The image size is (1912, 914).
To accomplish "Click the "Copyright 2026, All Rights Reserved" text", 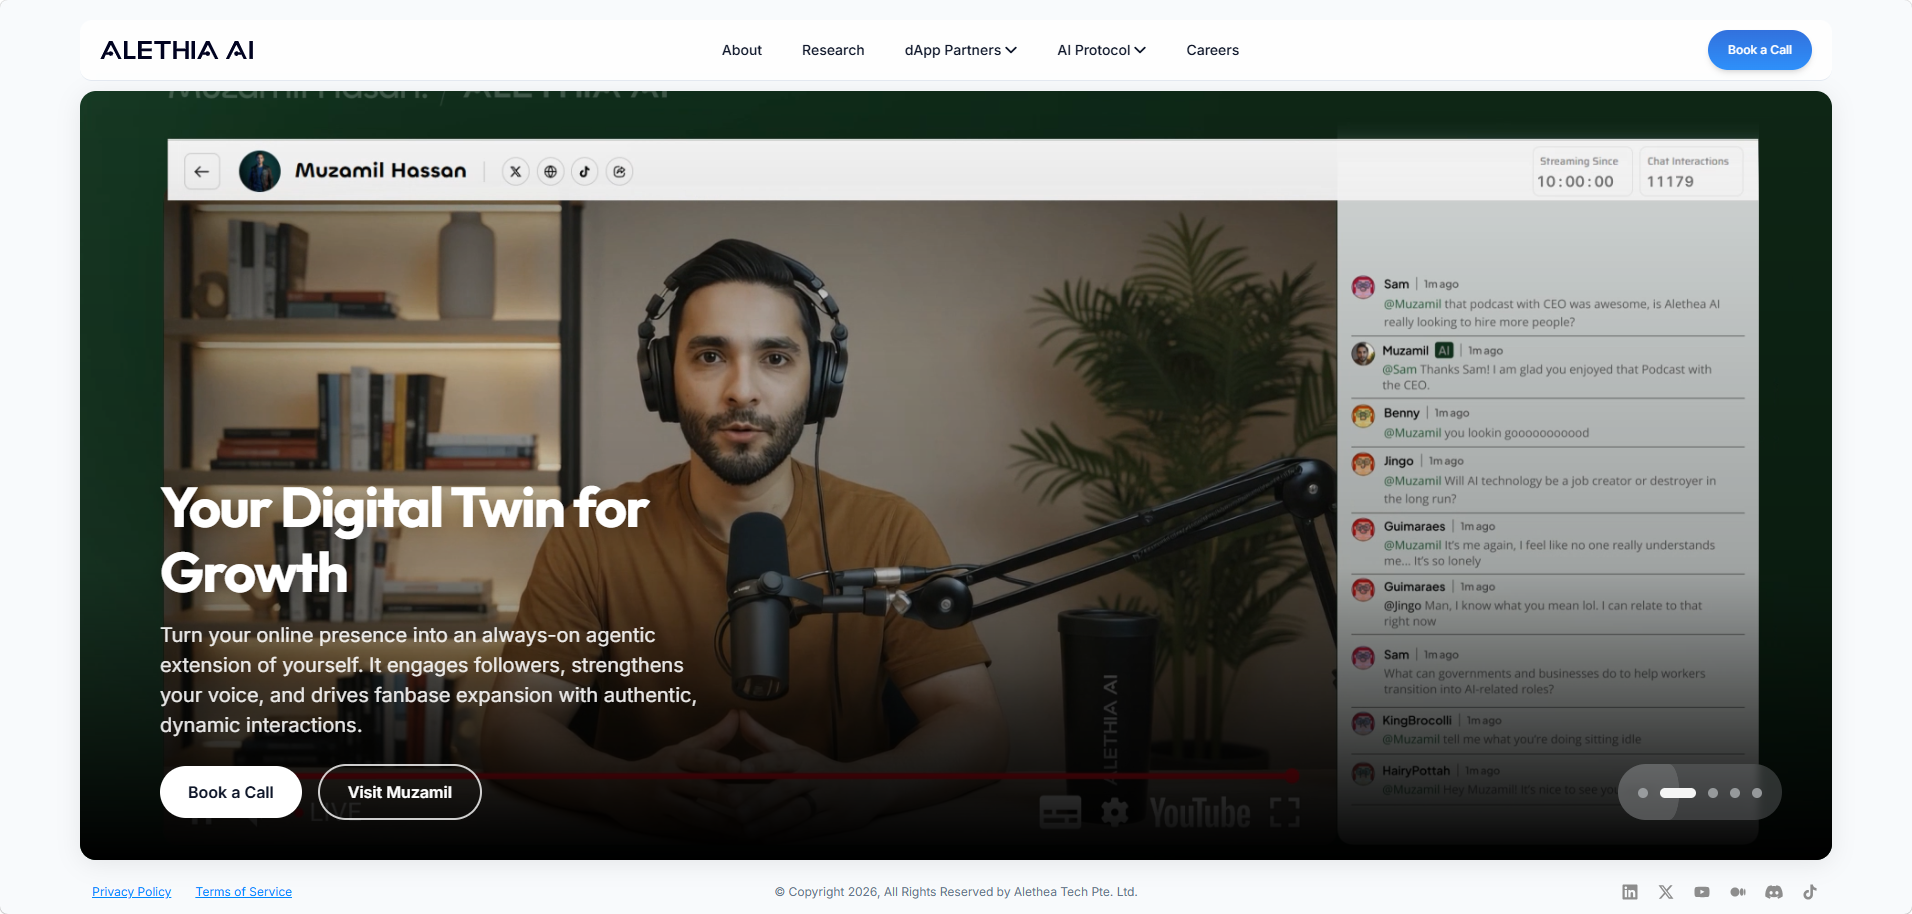I will tap(956, 892).
